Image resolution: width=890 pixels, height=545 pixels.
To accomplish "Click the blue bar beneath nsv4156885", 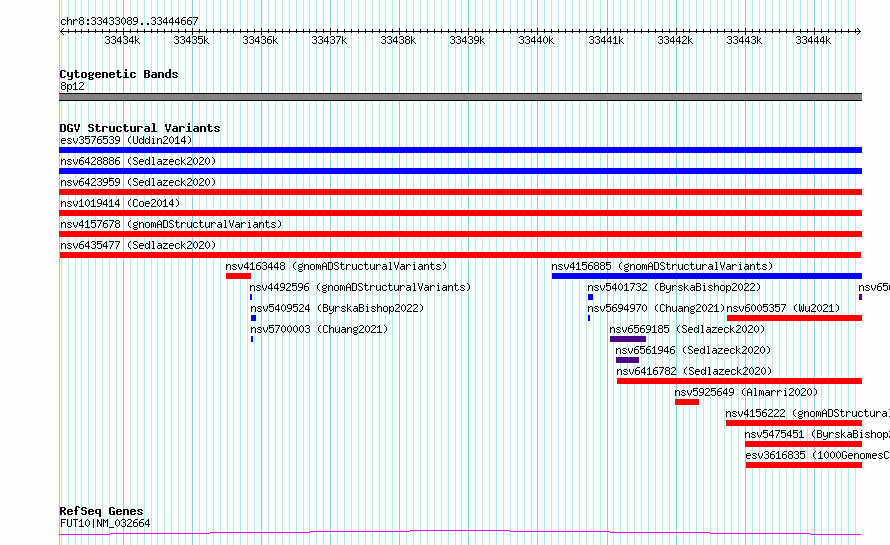I will point(707,276).
